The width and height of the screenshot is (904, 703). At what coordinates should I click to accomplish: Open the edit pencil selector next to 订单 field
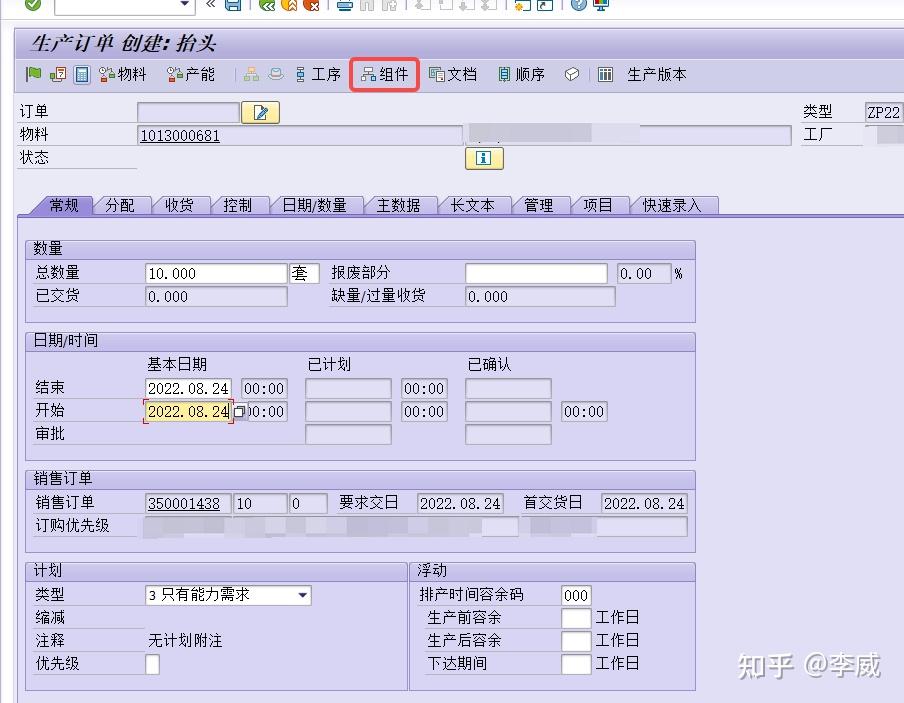click(x=260, y=112)
